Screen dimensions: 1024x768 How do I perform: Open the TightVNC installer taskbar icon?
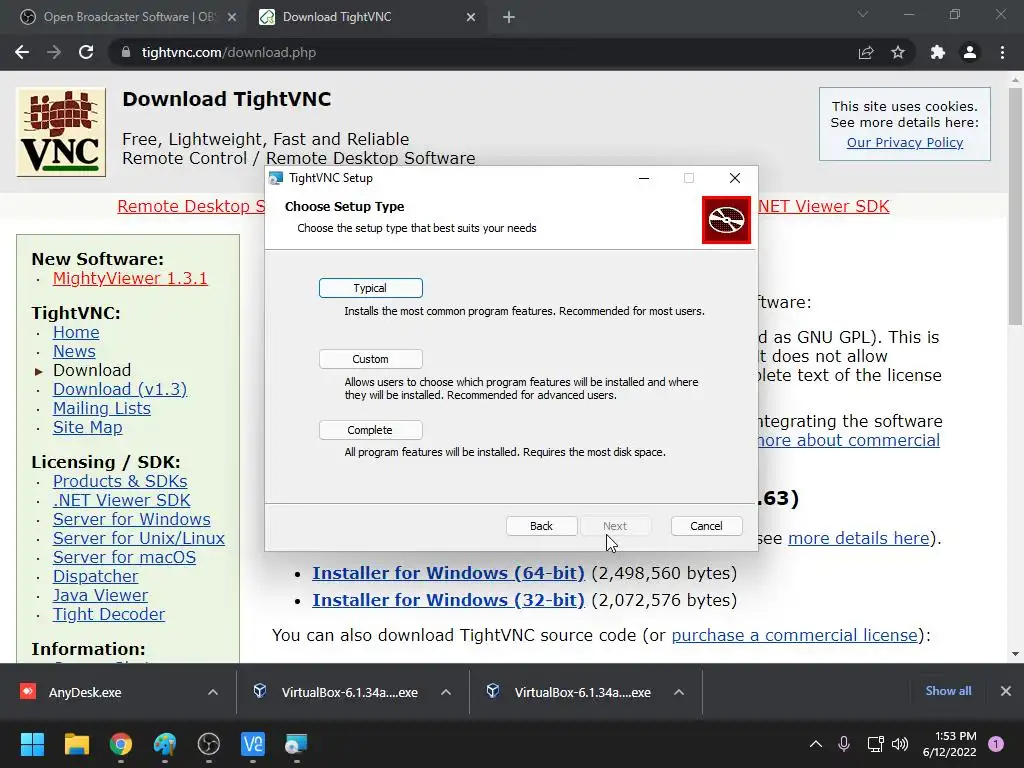click(296, 744)
